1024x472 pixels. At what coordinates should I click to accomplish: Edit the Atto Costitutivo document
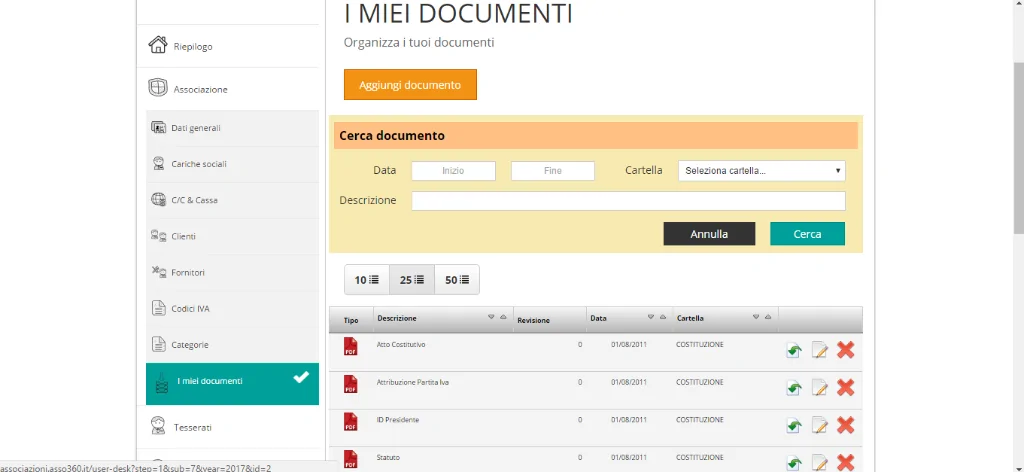point(820,351)
